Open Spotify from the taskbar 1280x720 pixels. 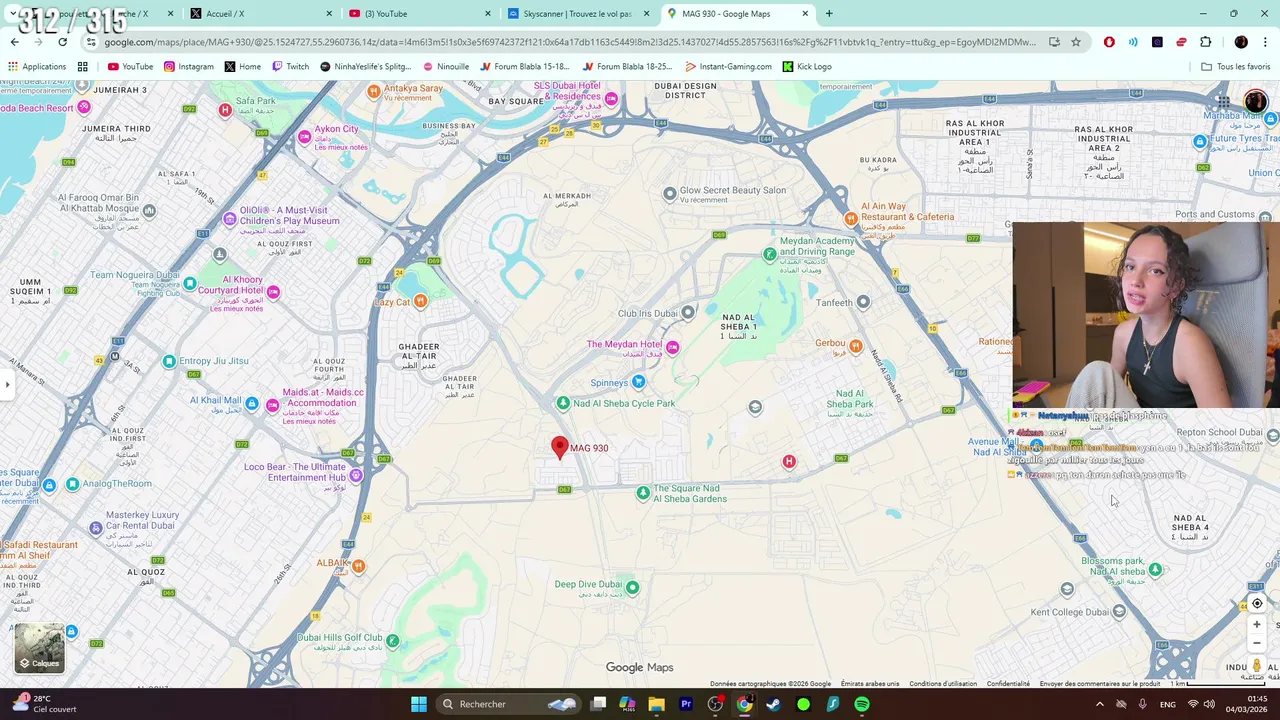click(x=862, y=704)
